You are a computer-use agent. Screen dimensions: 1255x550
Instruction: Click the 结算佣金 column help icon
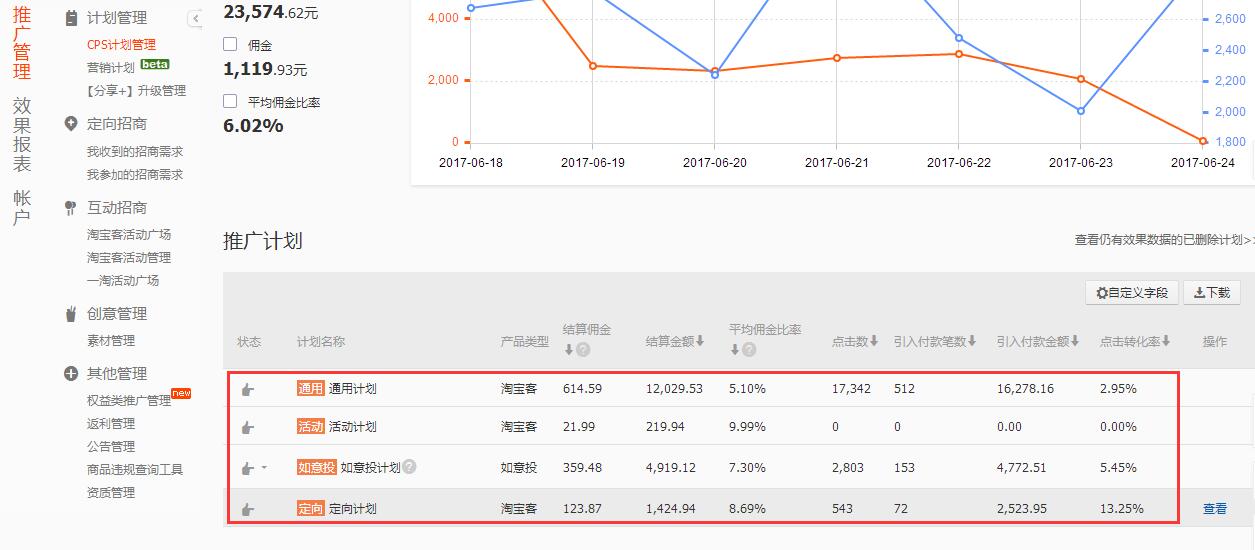583,350
